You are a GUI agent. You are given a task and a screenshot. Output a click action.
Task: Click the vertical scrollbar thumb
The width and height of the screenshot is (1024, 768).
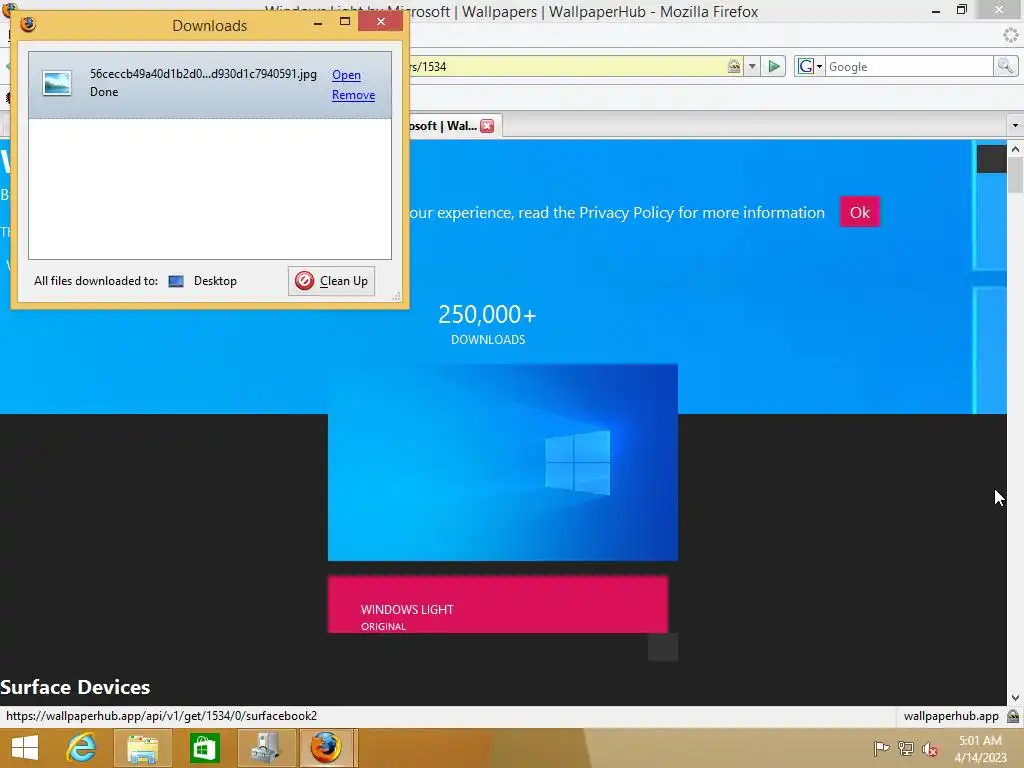(1015, 175)
